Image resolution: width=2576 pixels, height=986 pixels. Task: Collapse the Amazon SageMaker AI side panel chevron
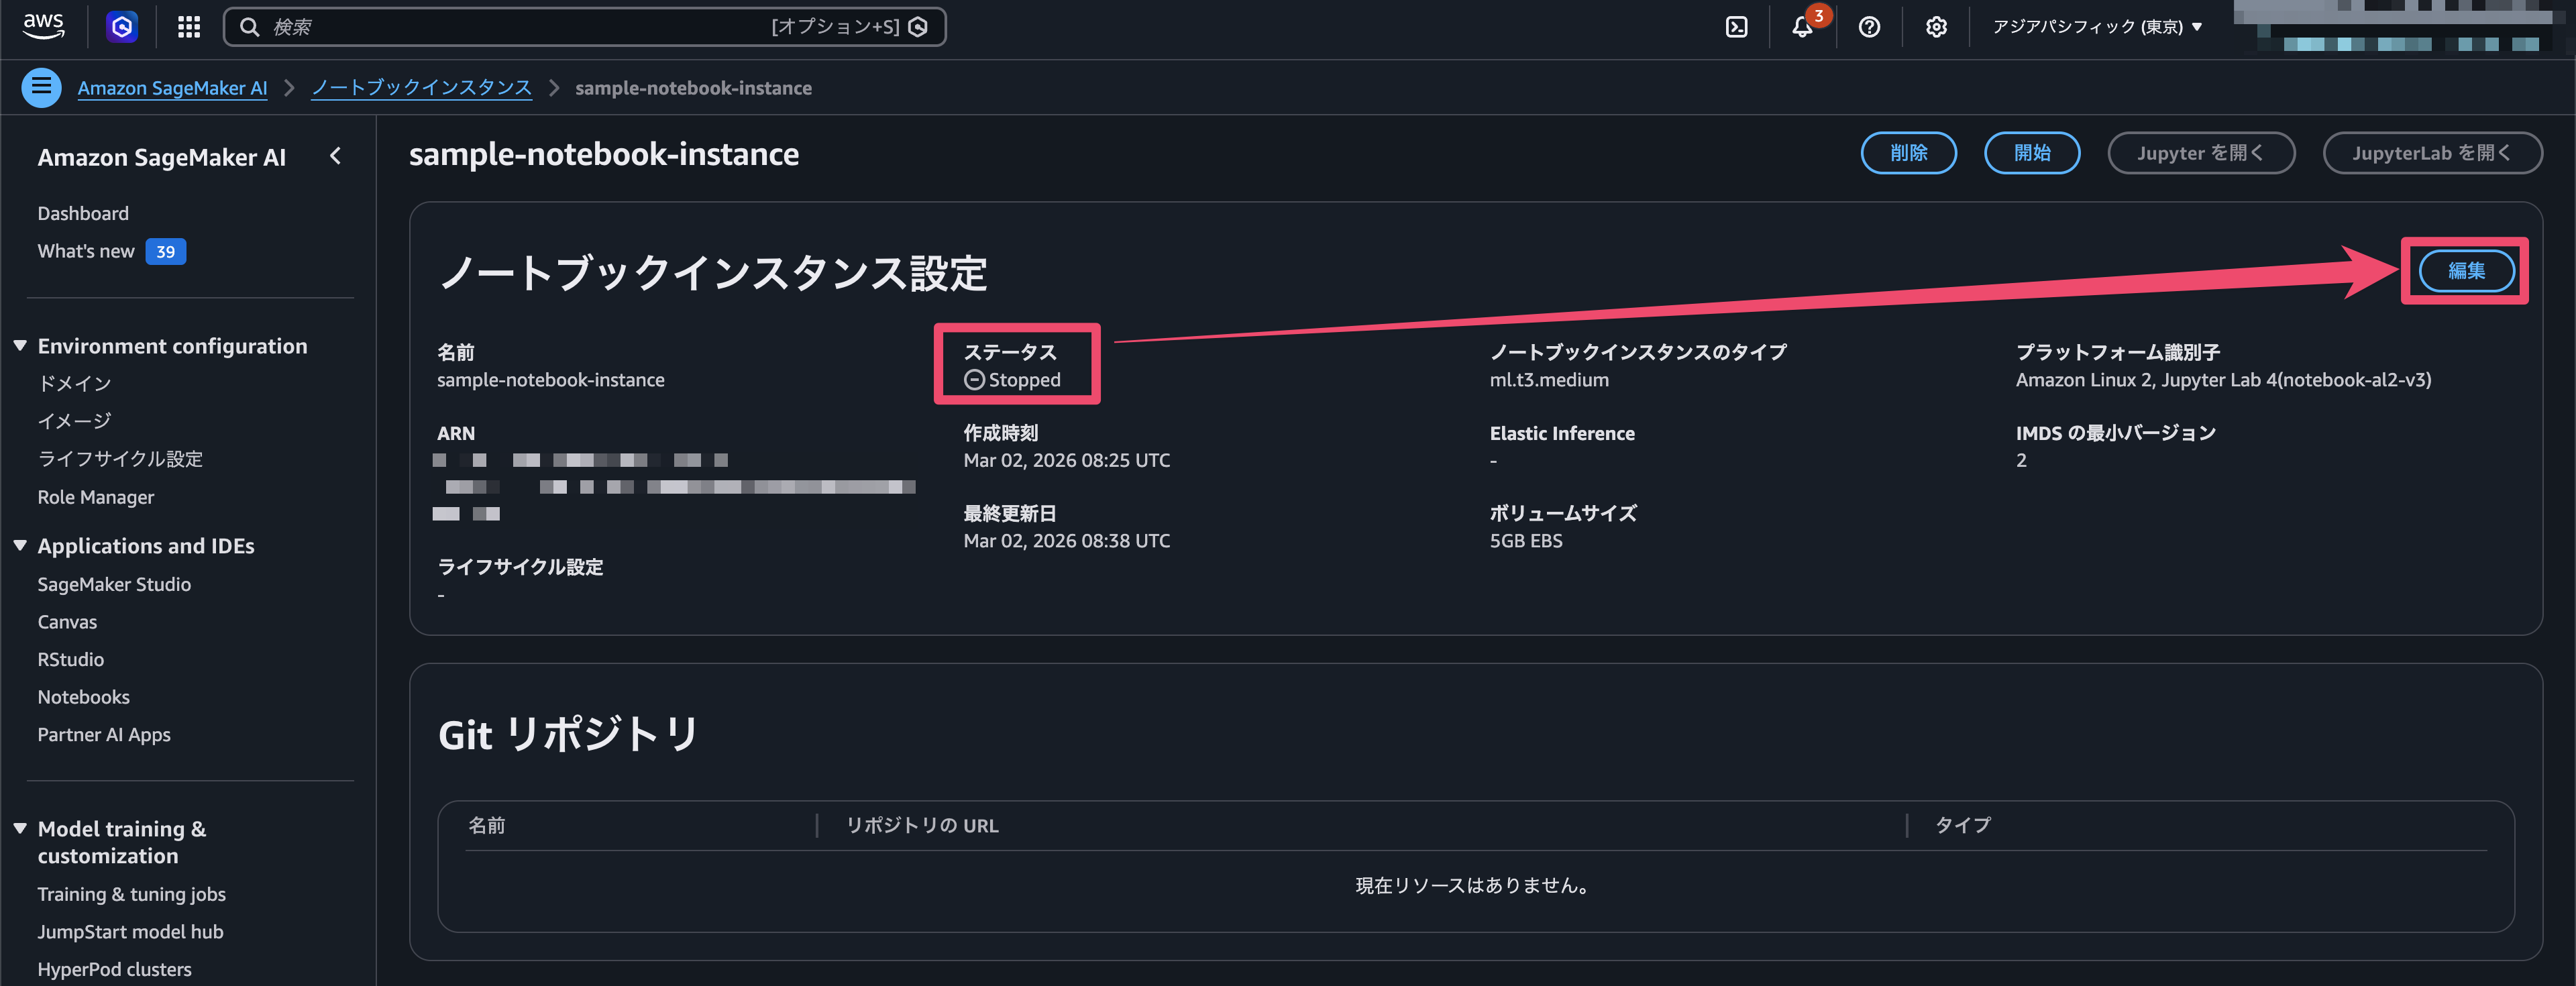(335, 156)
